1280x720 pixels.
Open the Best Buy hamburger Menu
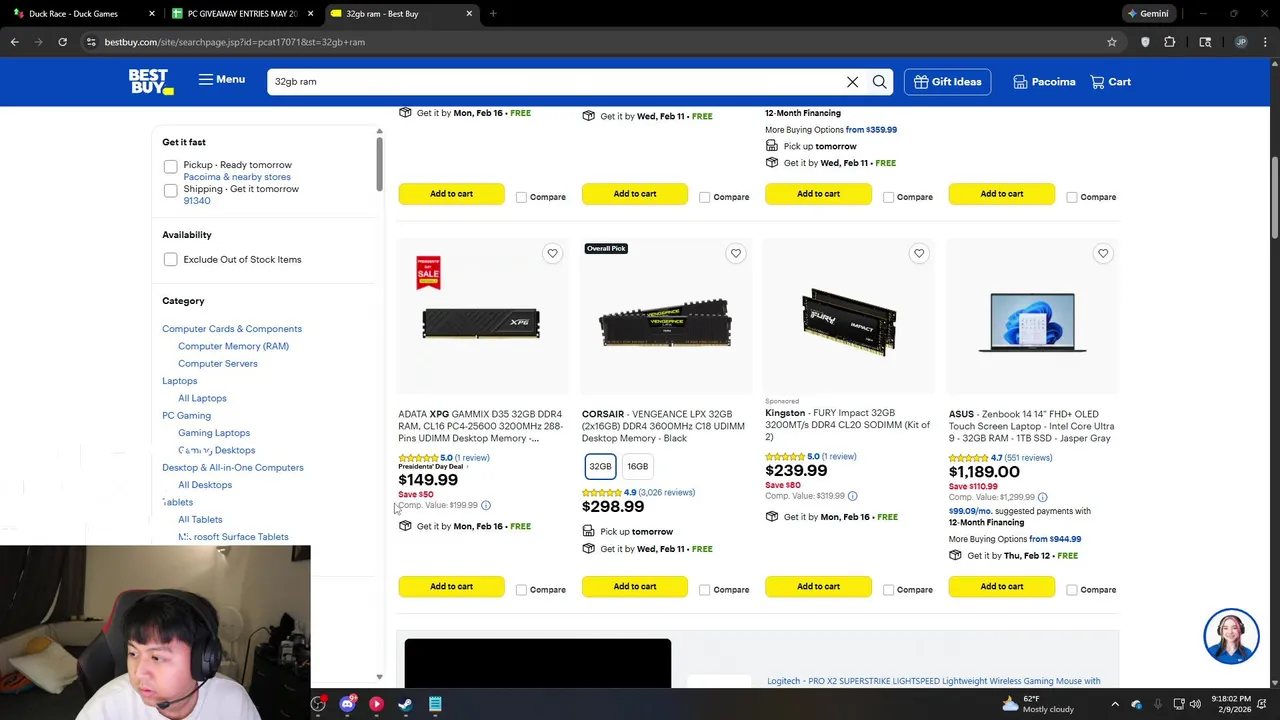pyautogui.click(x=221, y=79)
